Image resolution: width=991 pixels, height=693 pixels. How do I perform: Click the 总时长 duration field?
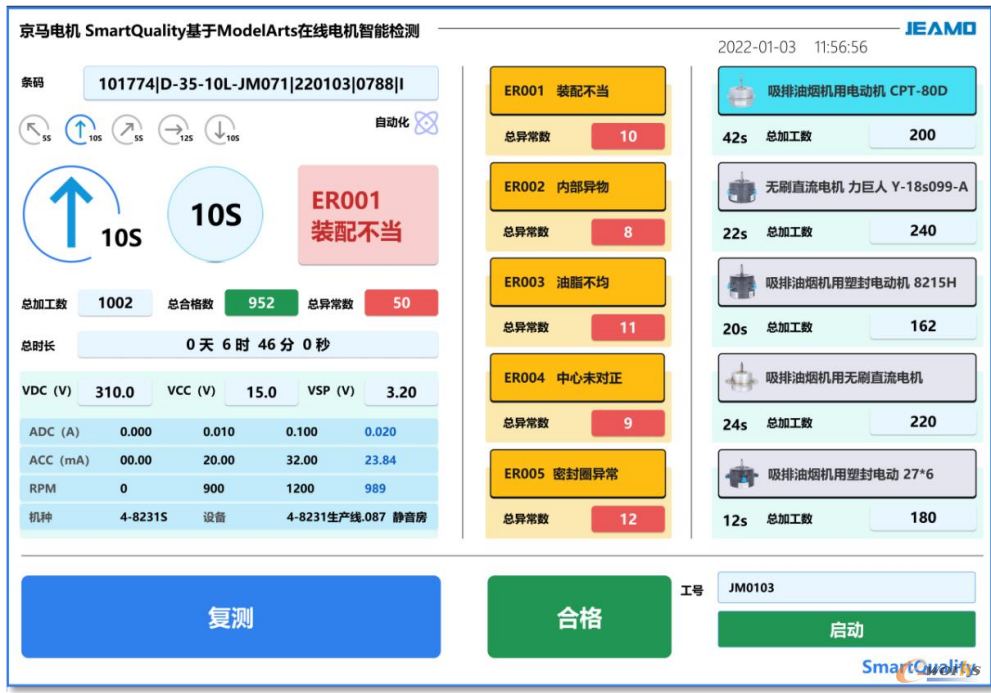(x=258, y=345)
